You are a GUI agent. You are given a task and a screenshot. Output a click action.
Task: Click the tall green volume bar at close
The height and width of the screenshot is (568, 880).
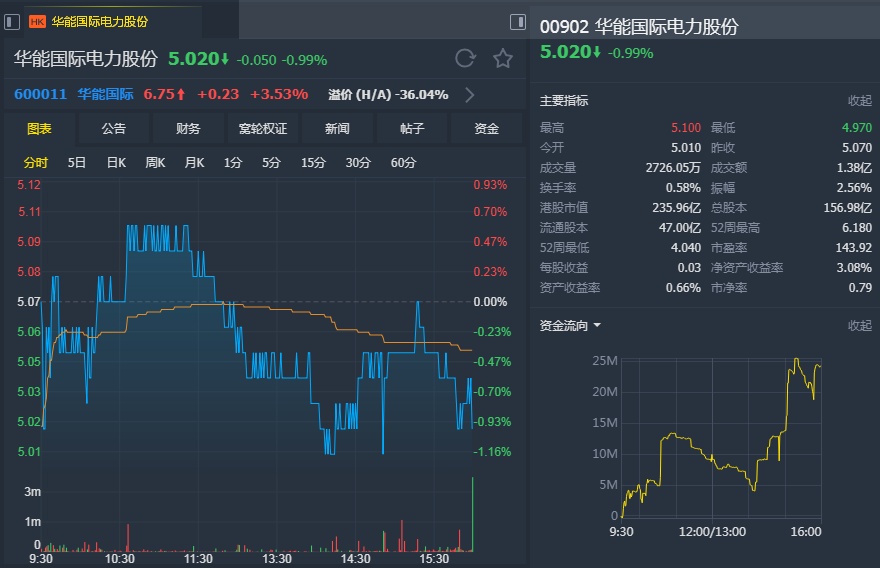473,514
